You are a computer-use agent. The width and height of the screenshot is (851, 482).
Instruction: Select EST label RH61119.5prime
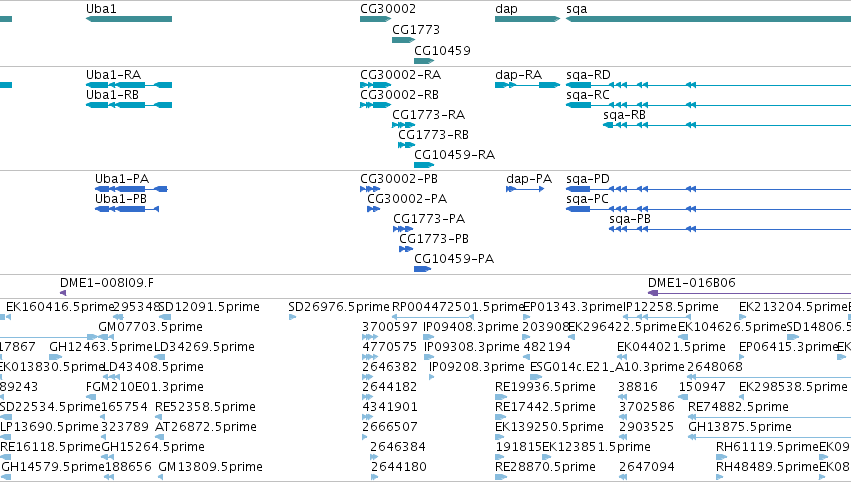pyautogui.click(x=767, y=447)
